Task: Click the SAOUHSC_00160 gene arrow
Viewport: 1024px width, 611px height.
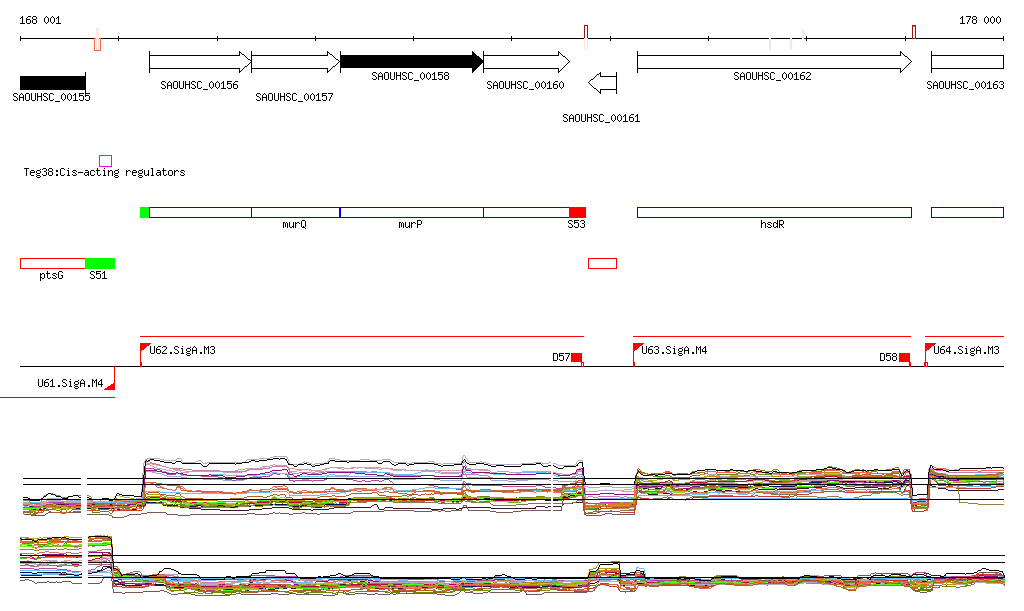Action: [x=526, y=62]
